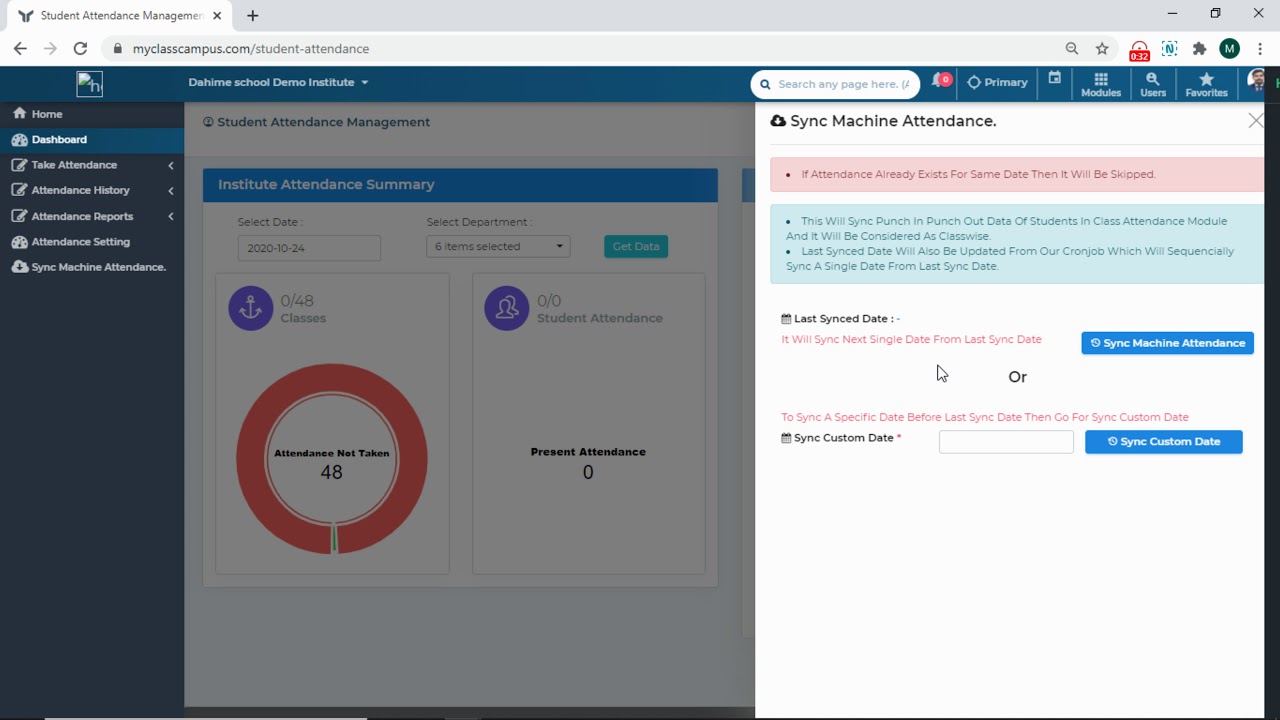Click the Student Attendance users icon

pos(507,308)
